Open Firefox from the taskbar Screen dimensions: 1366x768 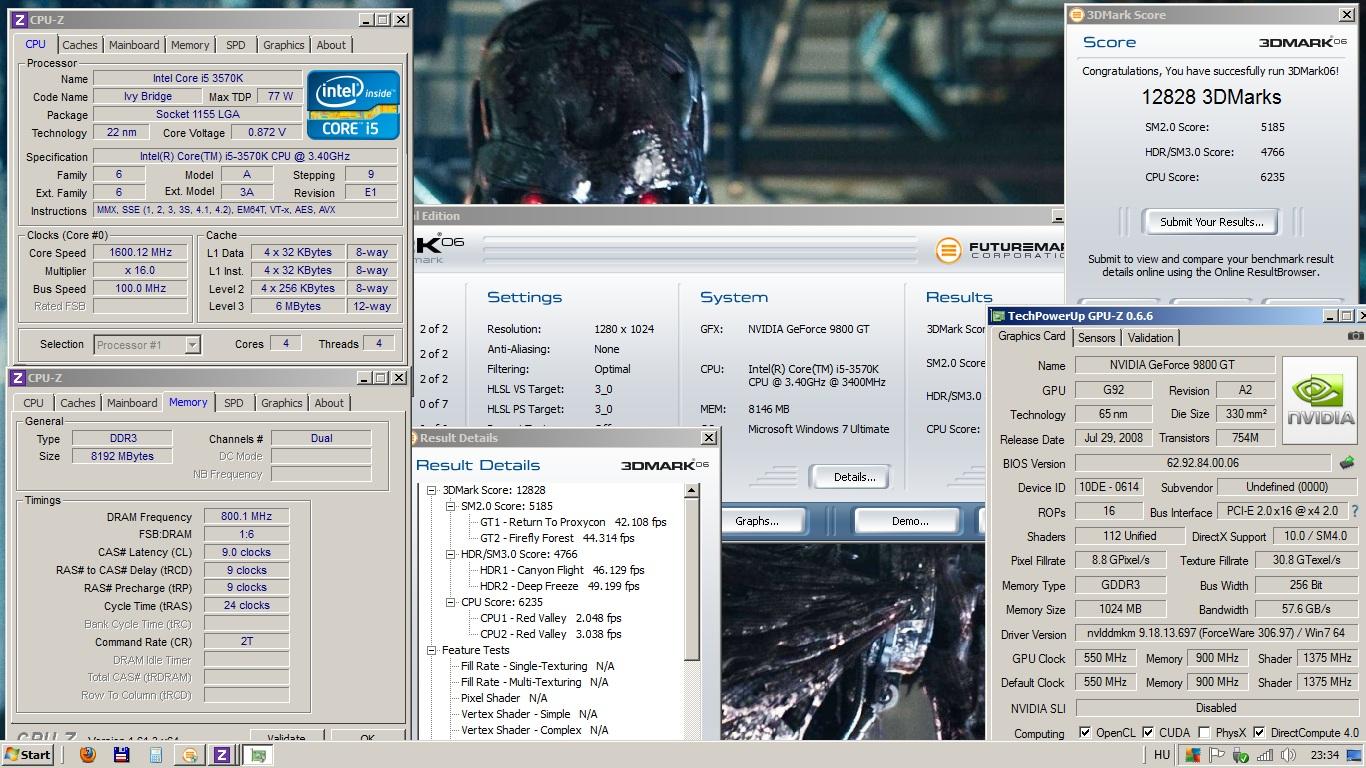coord(88,755)
